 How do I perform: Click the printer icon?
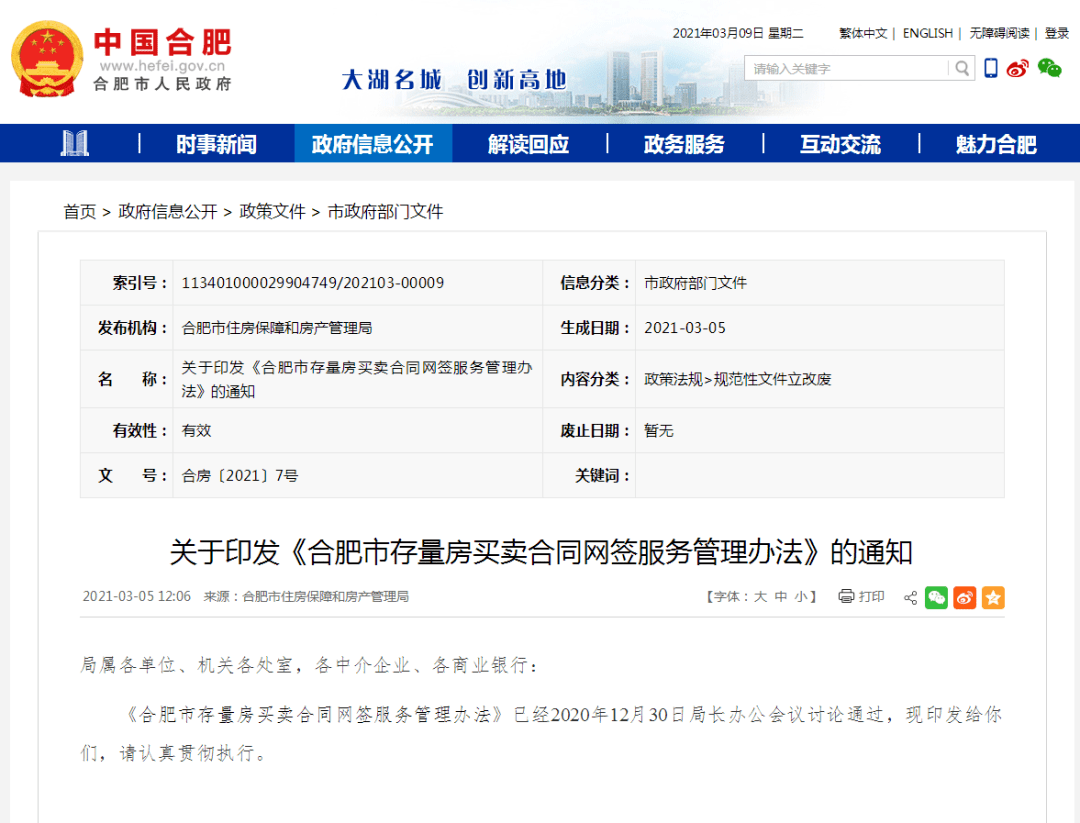point(846,596)
